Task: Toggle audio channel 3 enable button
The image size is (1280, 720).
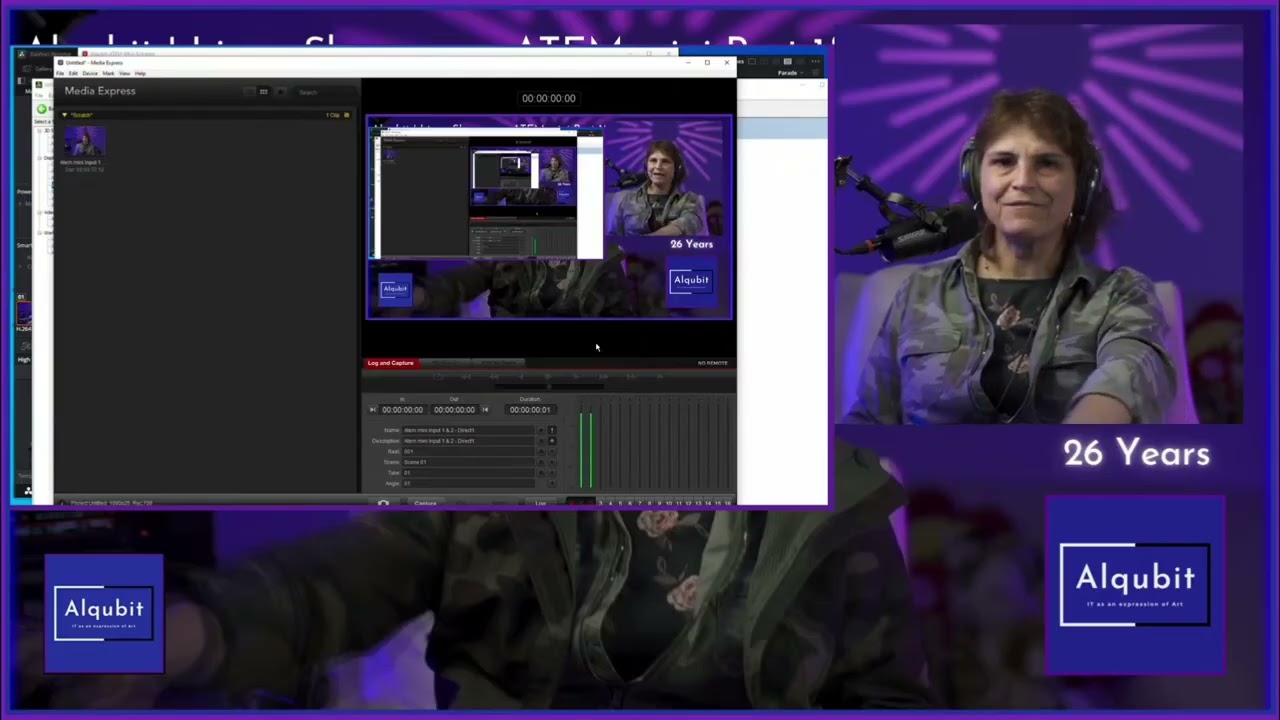Action: [x=600, y=503]
